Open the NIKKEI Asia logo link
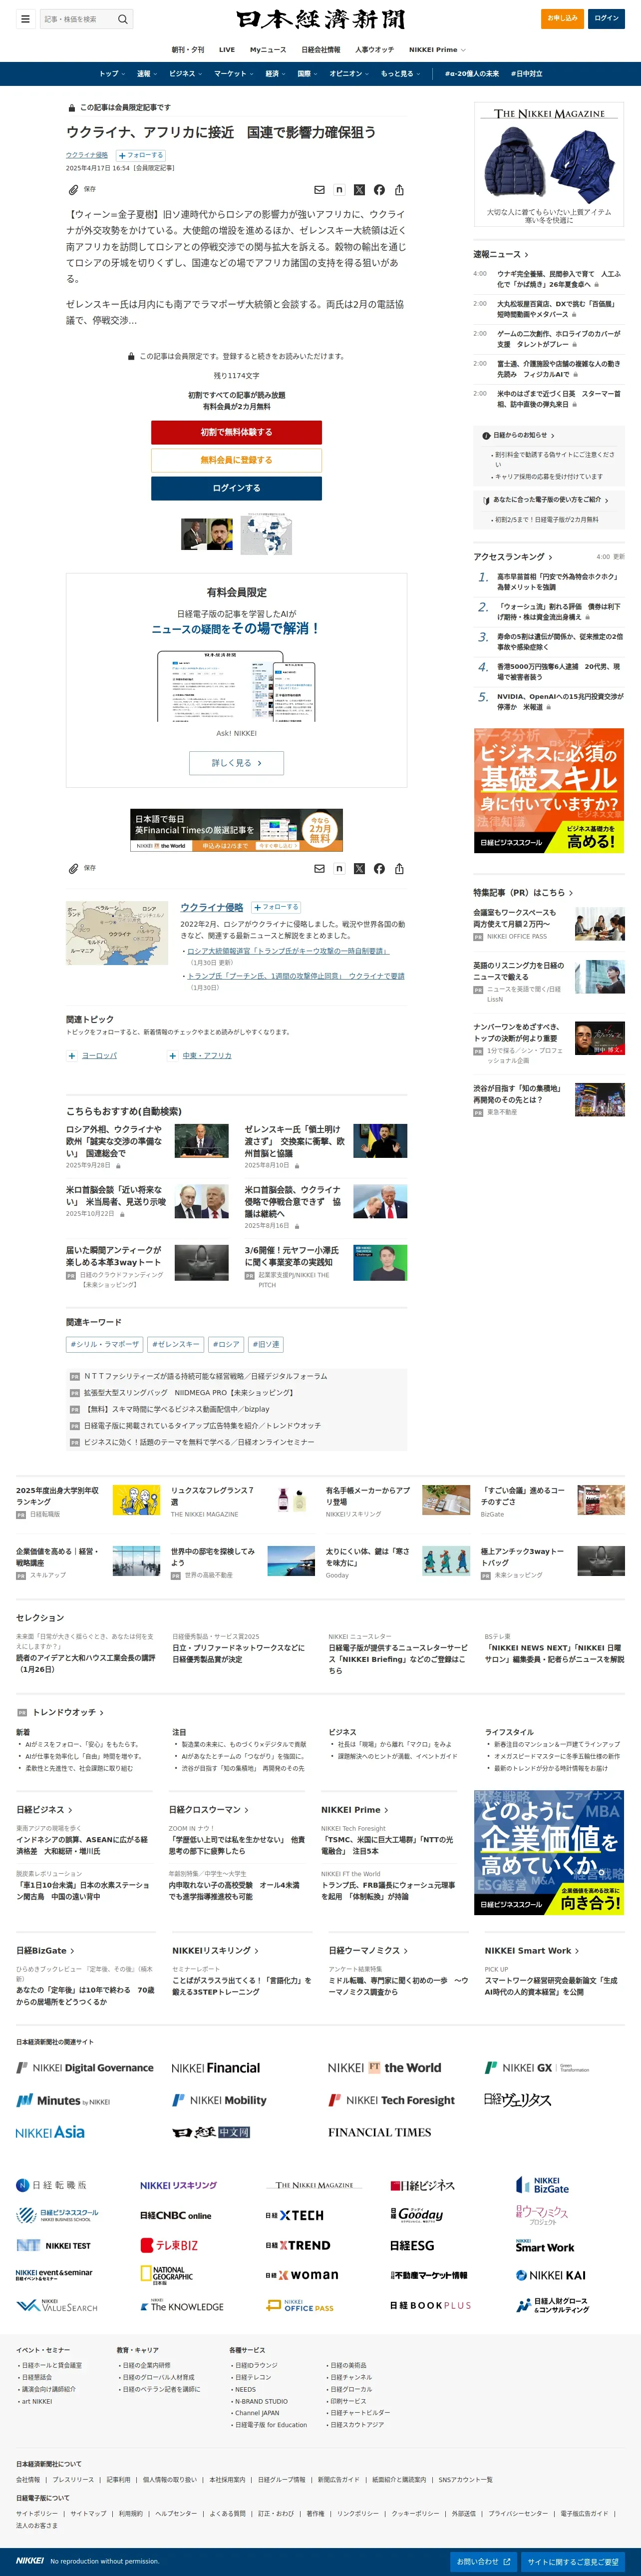 click(x=50, y=2132)
